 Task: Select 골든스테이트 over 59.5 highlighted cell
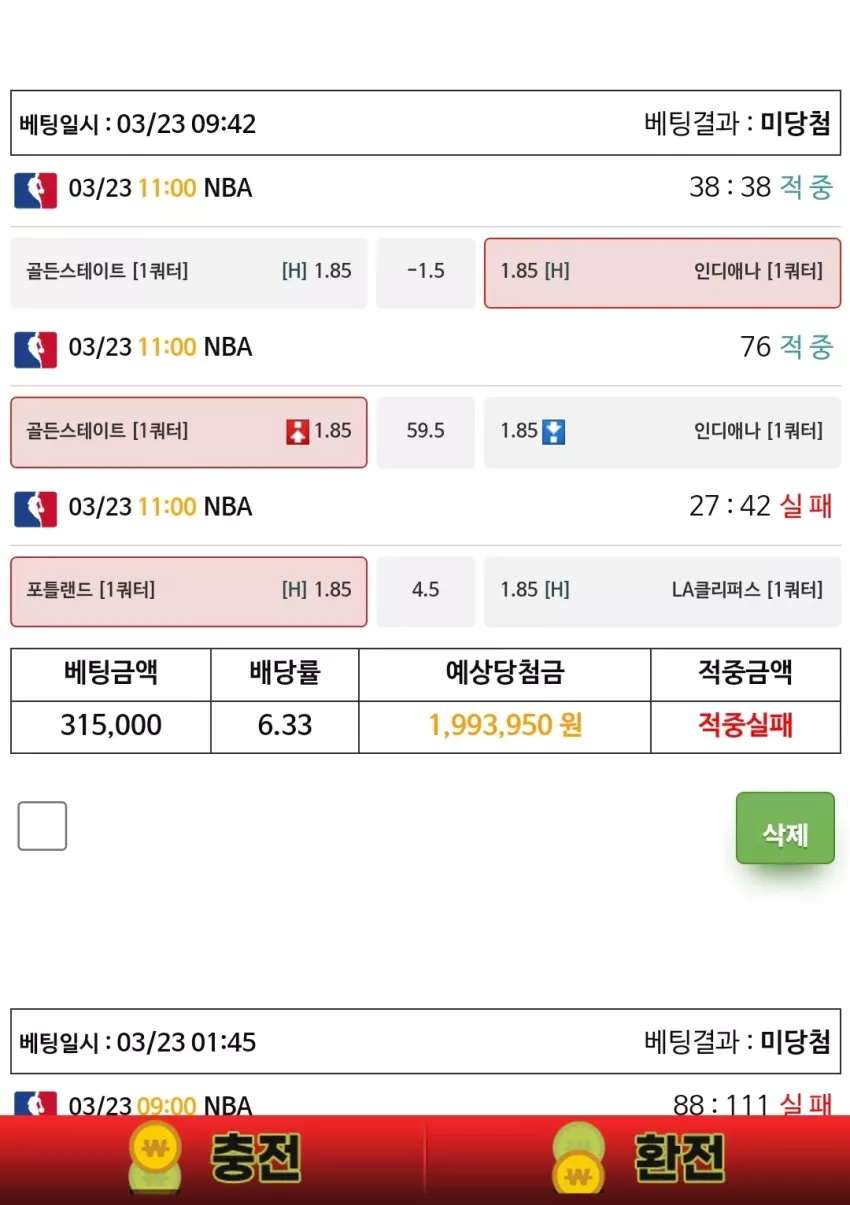coord(189,432)
